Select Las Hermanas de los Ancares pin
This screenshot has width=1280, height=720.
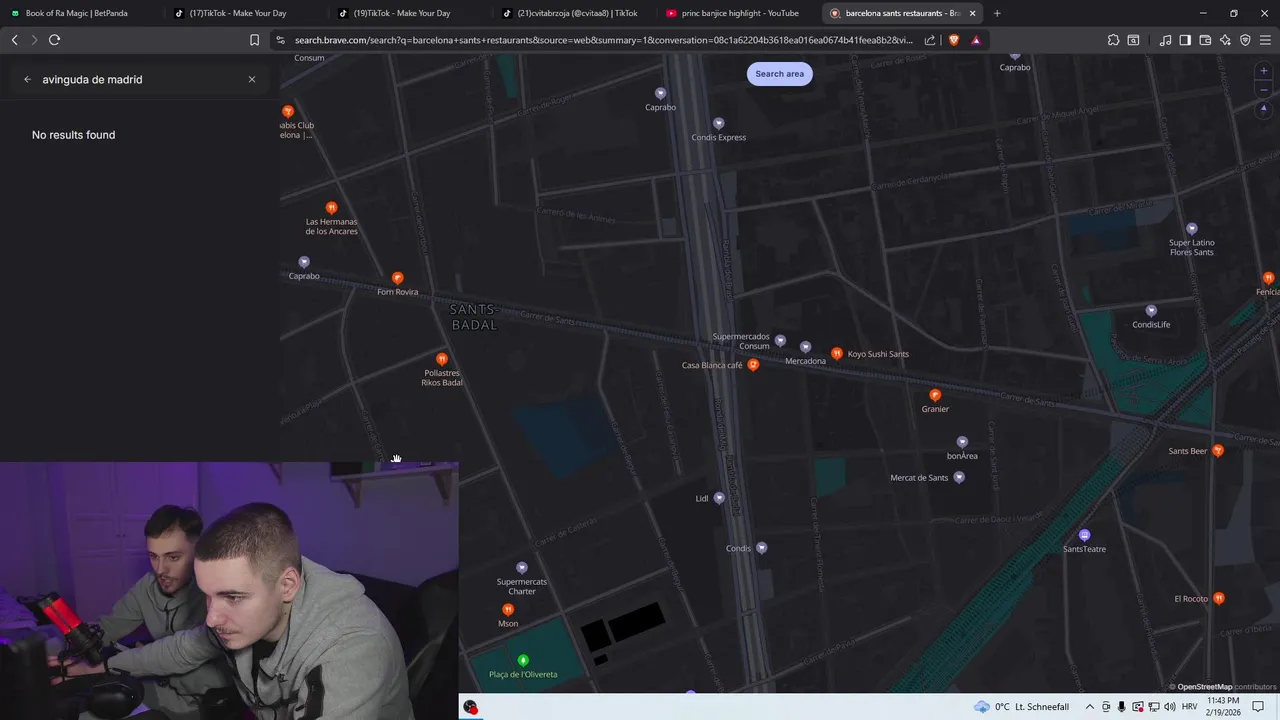tap(332, 208)
